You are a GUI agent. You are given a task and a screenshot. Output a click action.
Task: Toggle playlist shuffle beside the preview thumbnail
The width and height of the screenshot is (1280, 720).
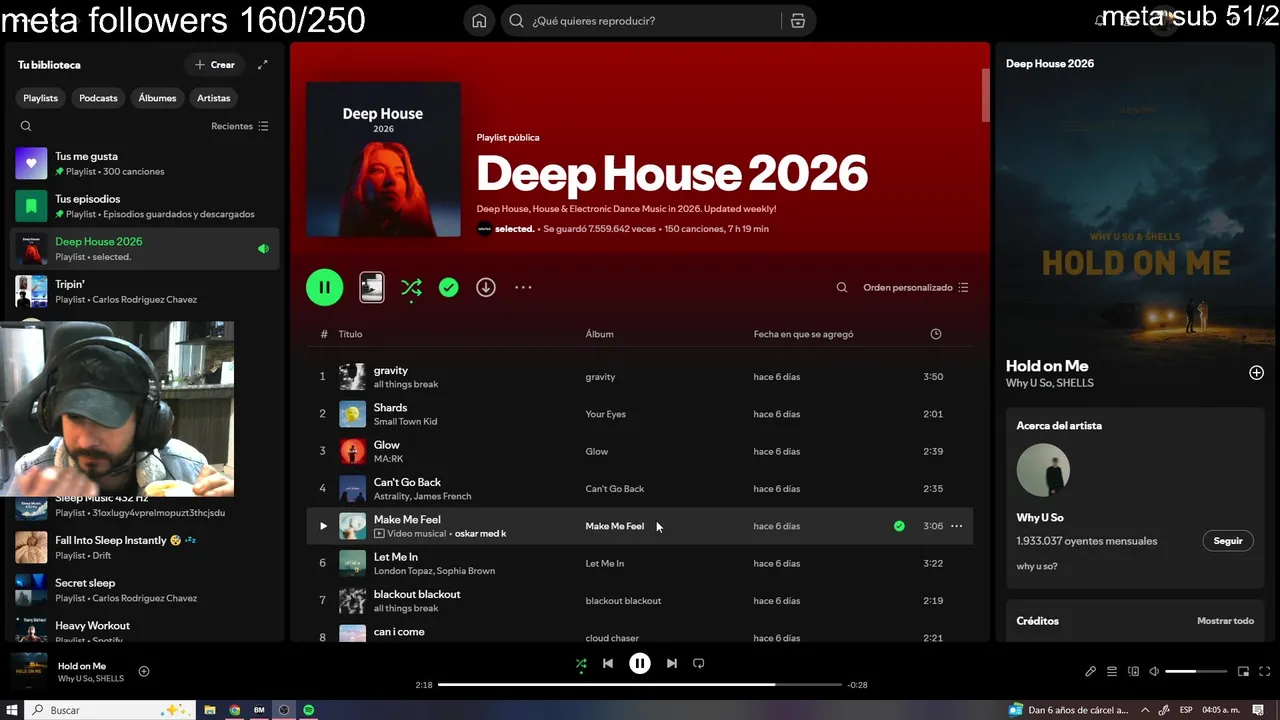pos(411,287)
